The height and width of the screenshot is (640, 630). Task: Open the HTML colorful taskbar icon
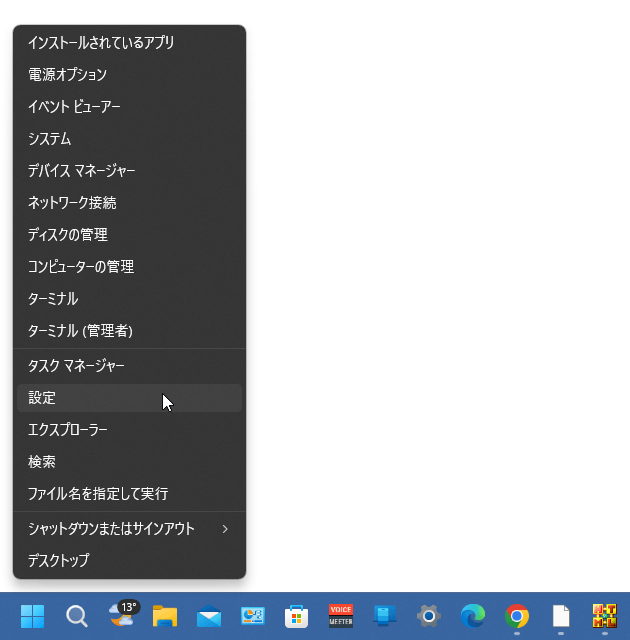pos(605,616)
